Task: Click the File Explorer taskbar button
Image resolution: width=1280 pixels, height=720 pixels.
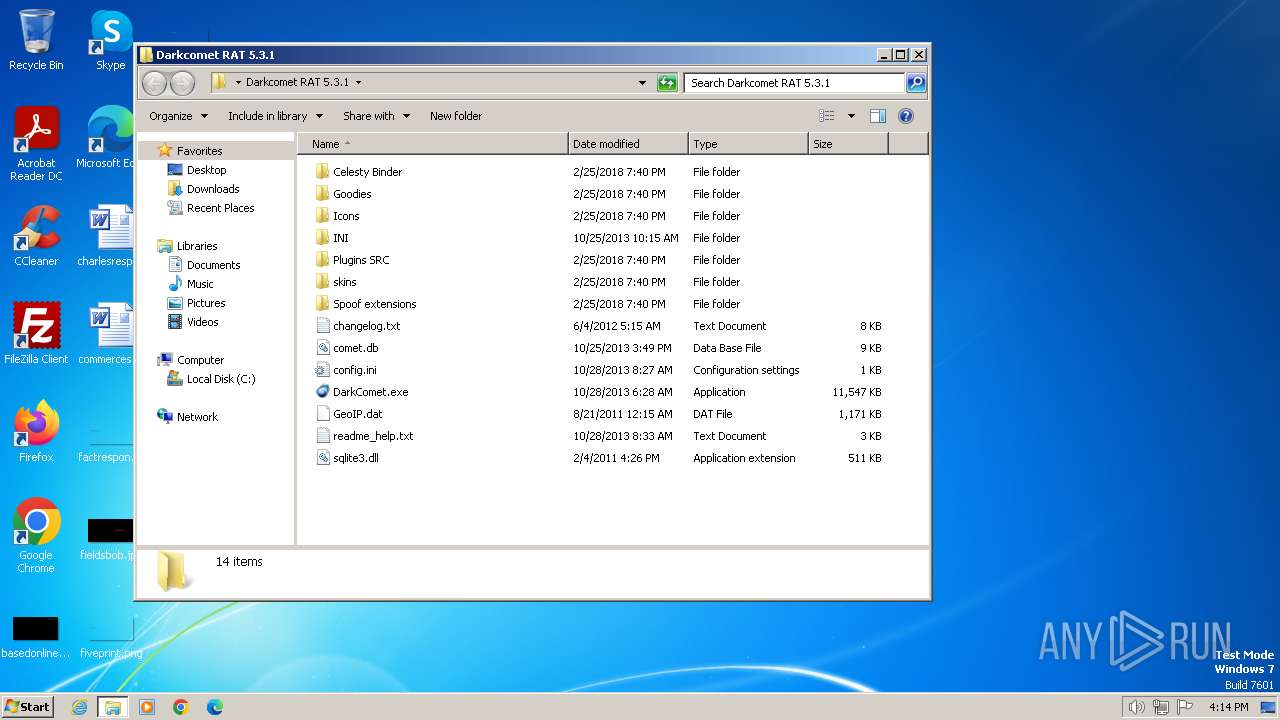Action: (112, 707)
